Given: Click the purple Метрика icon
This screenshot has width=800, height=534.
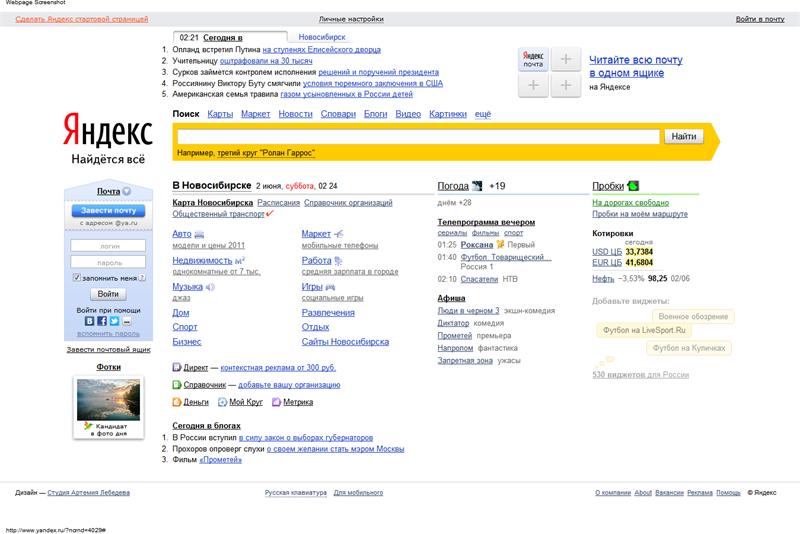Looking at the screenshot, I should pyautogui.click(x=276, y=402).
